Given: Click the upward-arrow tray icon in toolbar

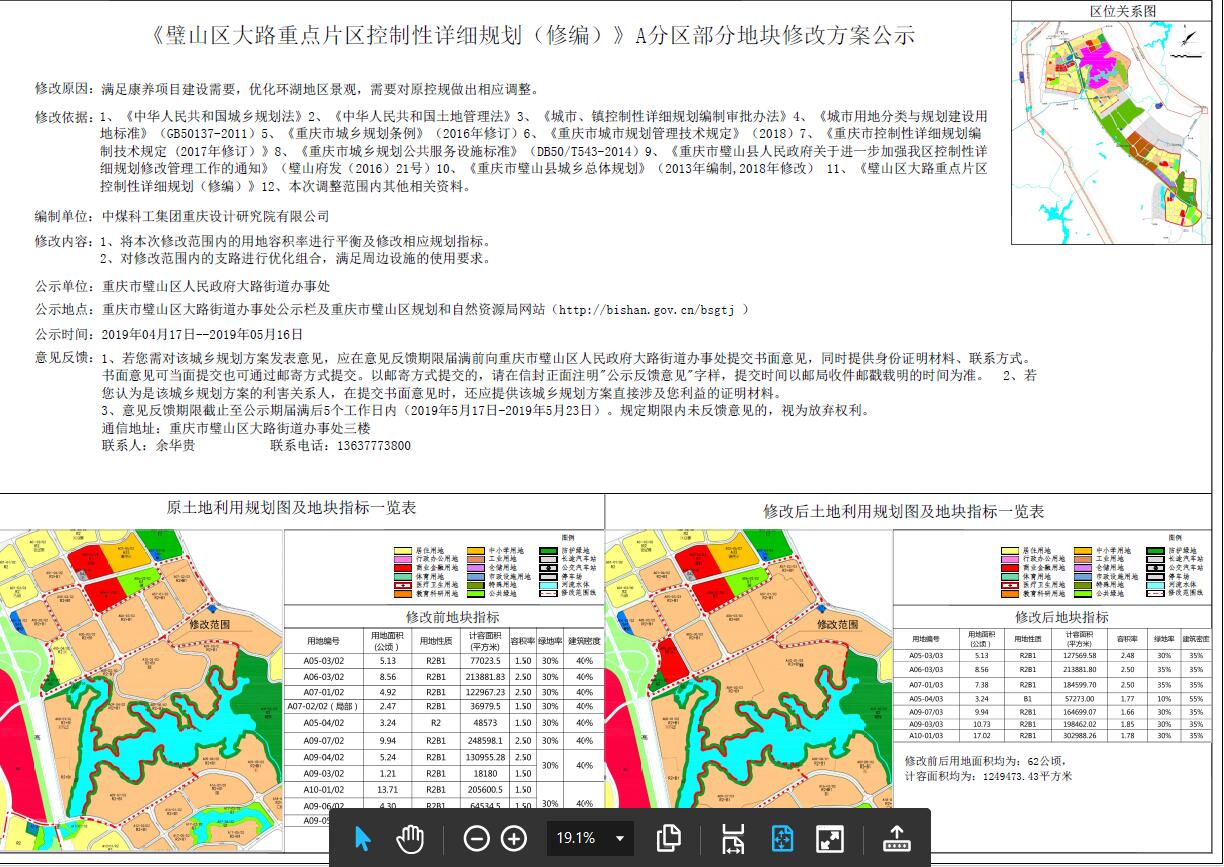Looking at the screenshot, I should (897, 838).
